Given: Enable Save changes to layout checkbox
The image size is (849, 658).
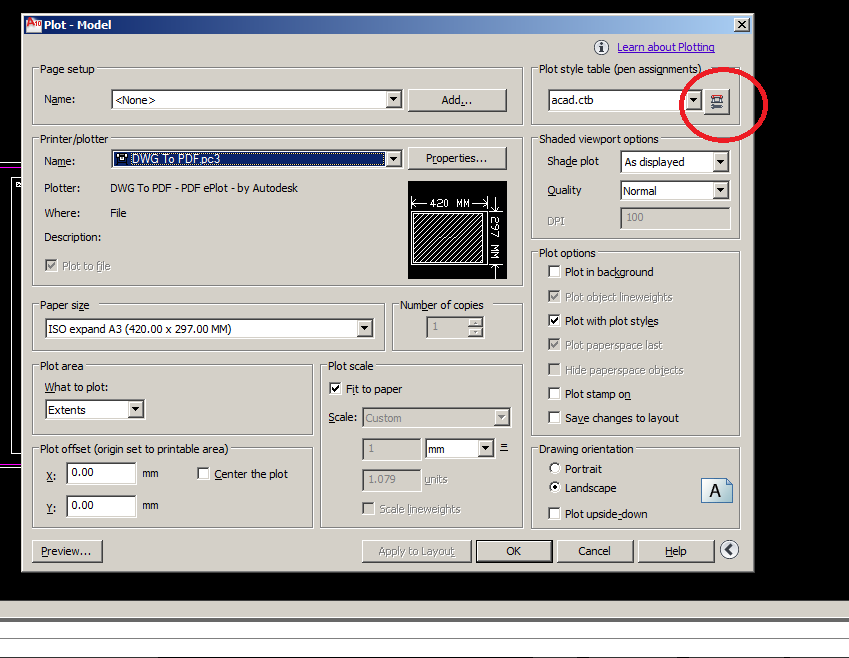Looking at the screenshot, I should (554, 418).
